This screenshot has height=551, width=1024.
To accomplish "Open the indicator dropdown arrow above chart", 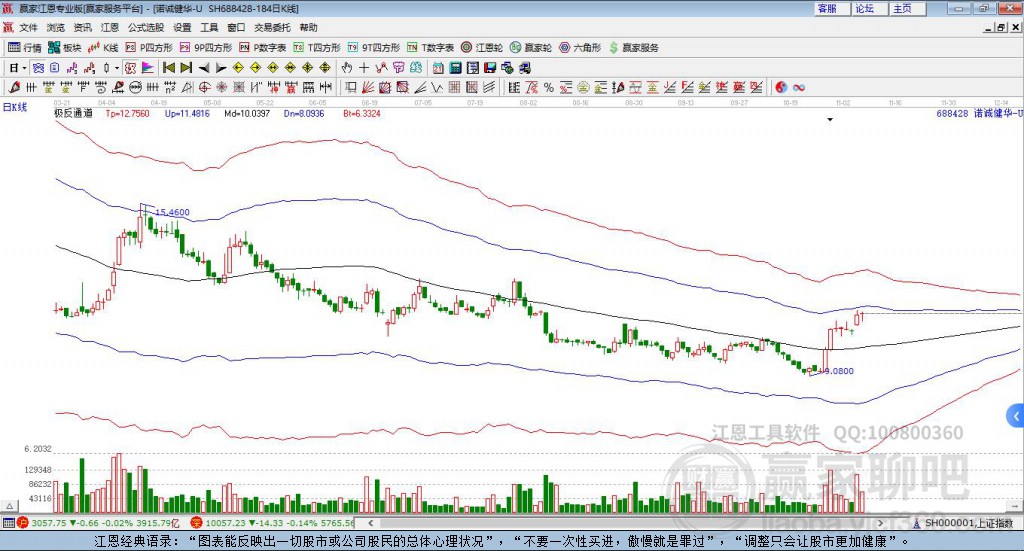I will [x=830, y=120].
